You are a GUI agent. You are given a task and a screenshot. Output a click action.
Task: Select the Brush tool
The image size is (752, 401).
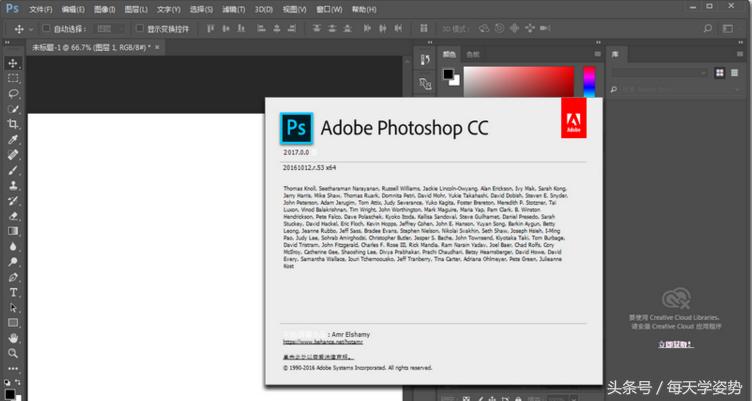[13, 170]
